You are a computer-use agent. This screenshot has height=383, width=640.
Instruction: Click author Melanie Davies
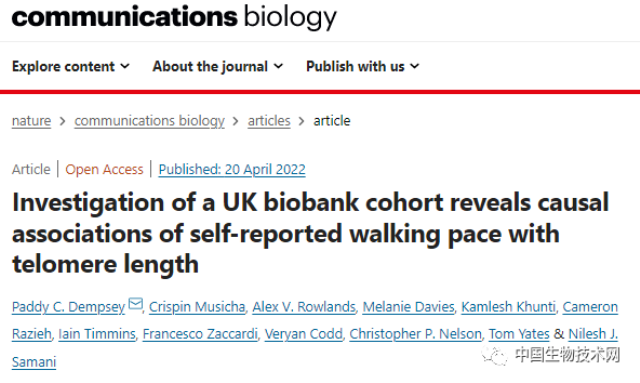[409, 307]
